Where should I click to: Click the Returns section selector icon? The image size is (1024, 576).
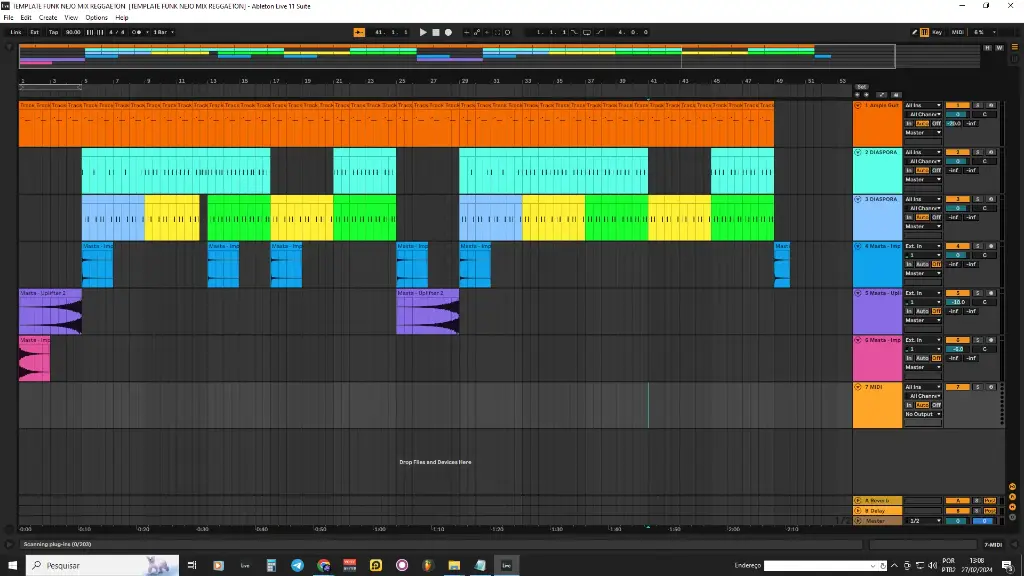click(1012, 497)
